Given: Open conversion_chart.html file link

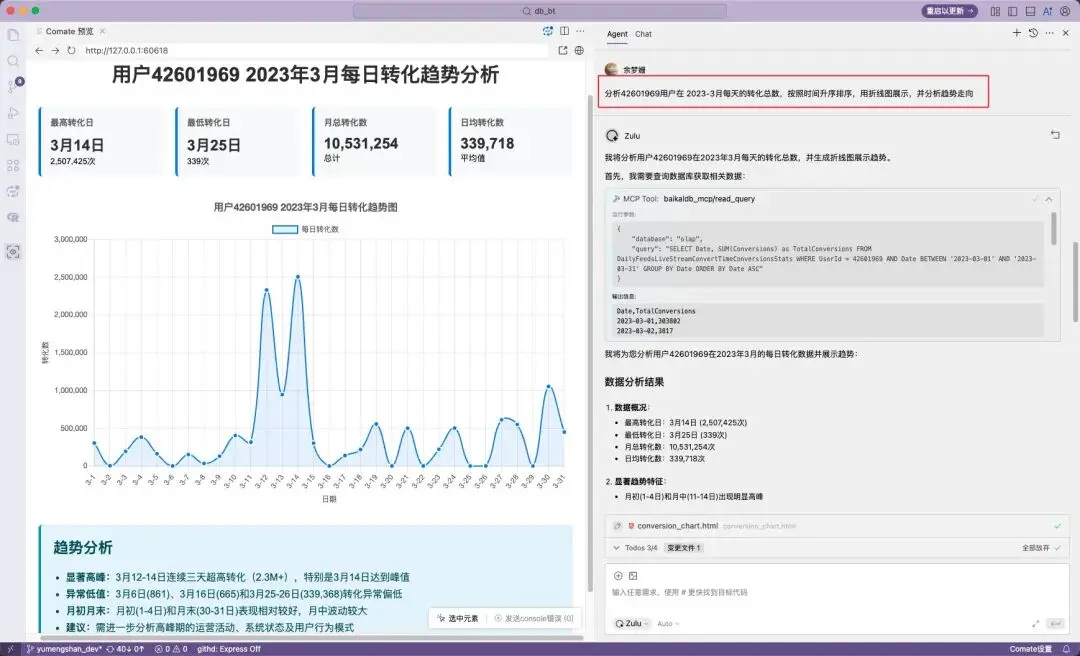Looking at the screenshot, I should pyautogui.click(x=678, y=526).
